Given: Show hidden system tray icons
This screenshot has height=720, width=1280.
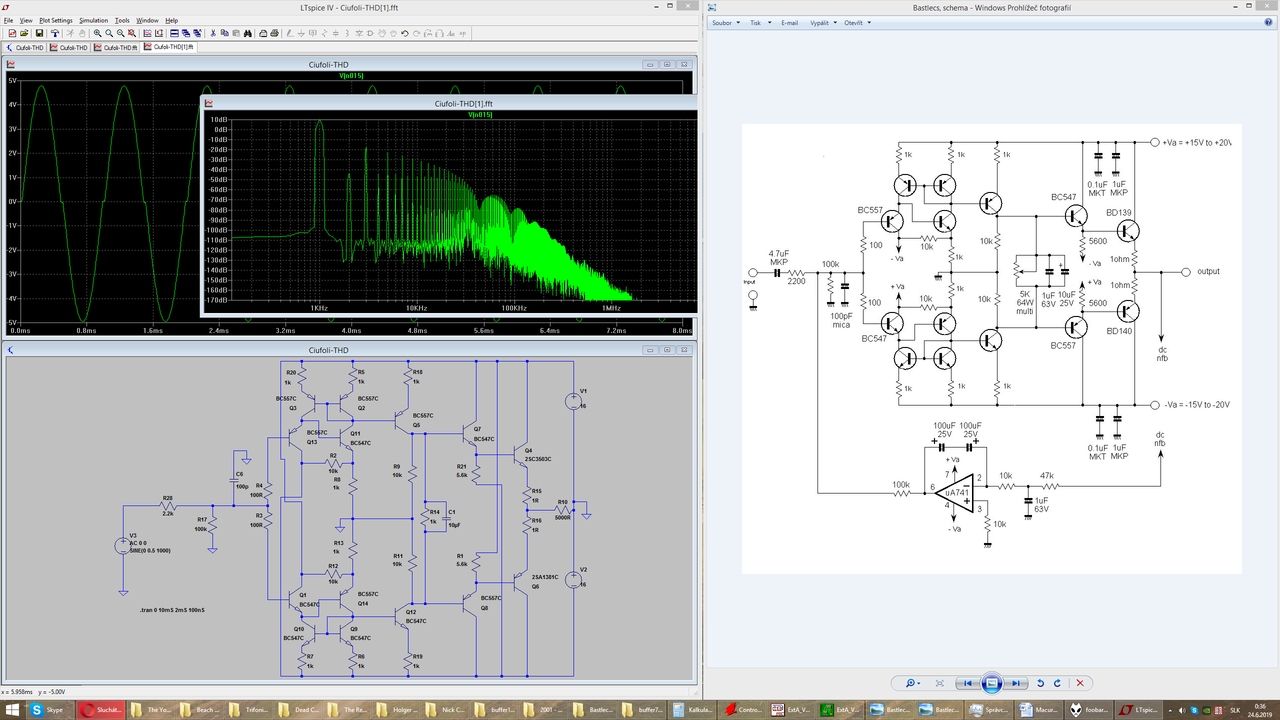Looking at the screenshot, I should pos(1170,711).
